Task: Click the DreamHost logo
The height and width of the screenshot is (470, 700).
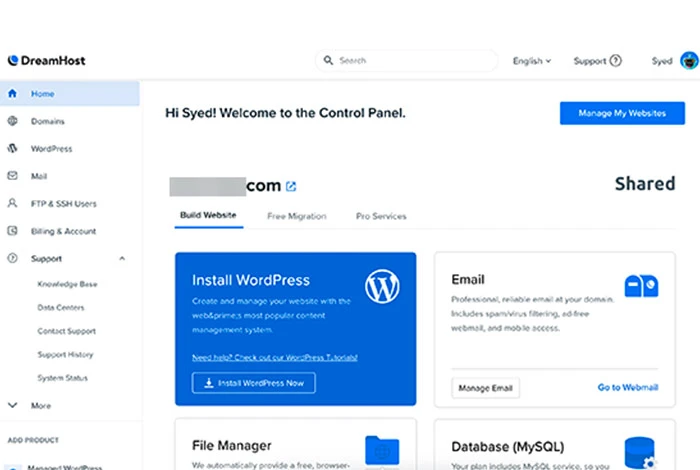Action: [x=46, y=60]
